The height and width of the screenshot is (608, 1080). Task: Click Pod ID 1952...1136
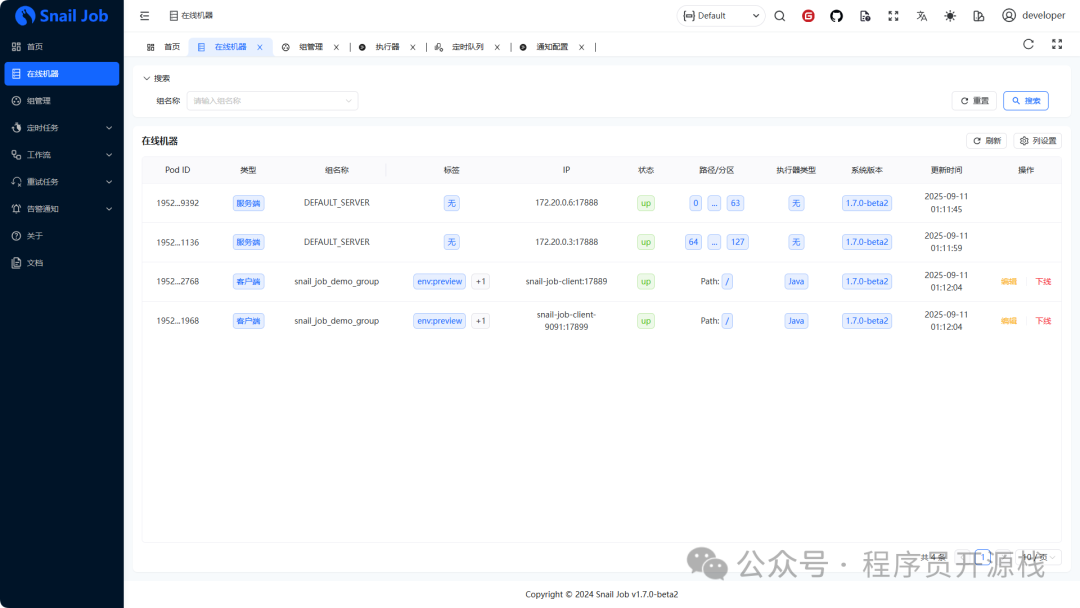tap(178, 242)
